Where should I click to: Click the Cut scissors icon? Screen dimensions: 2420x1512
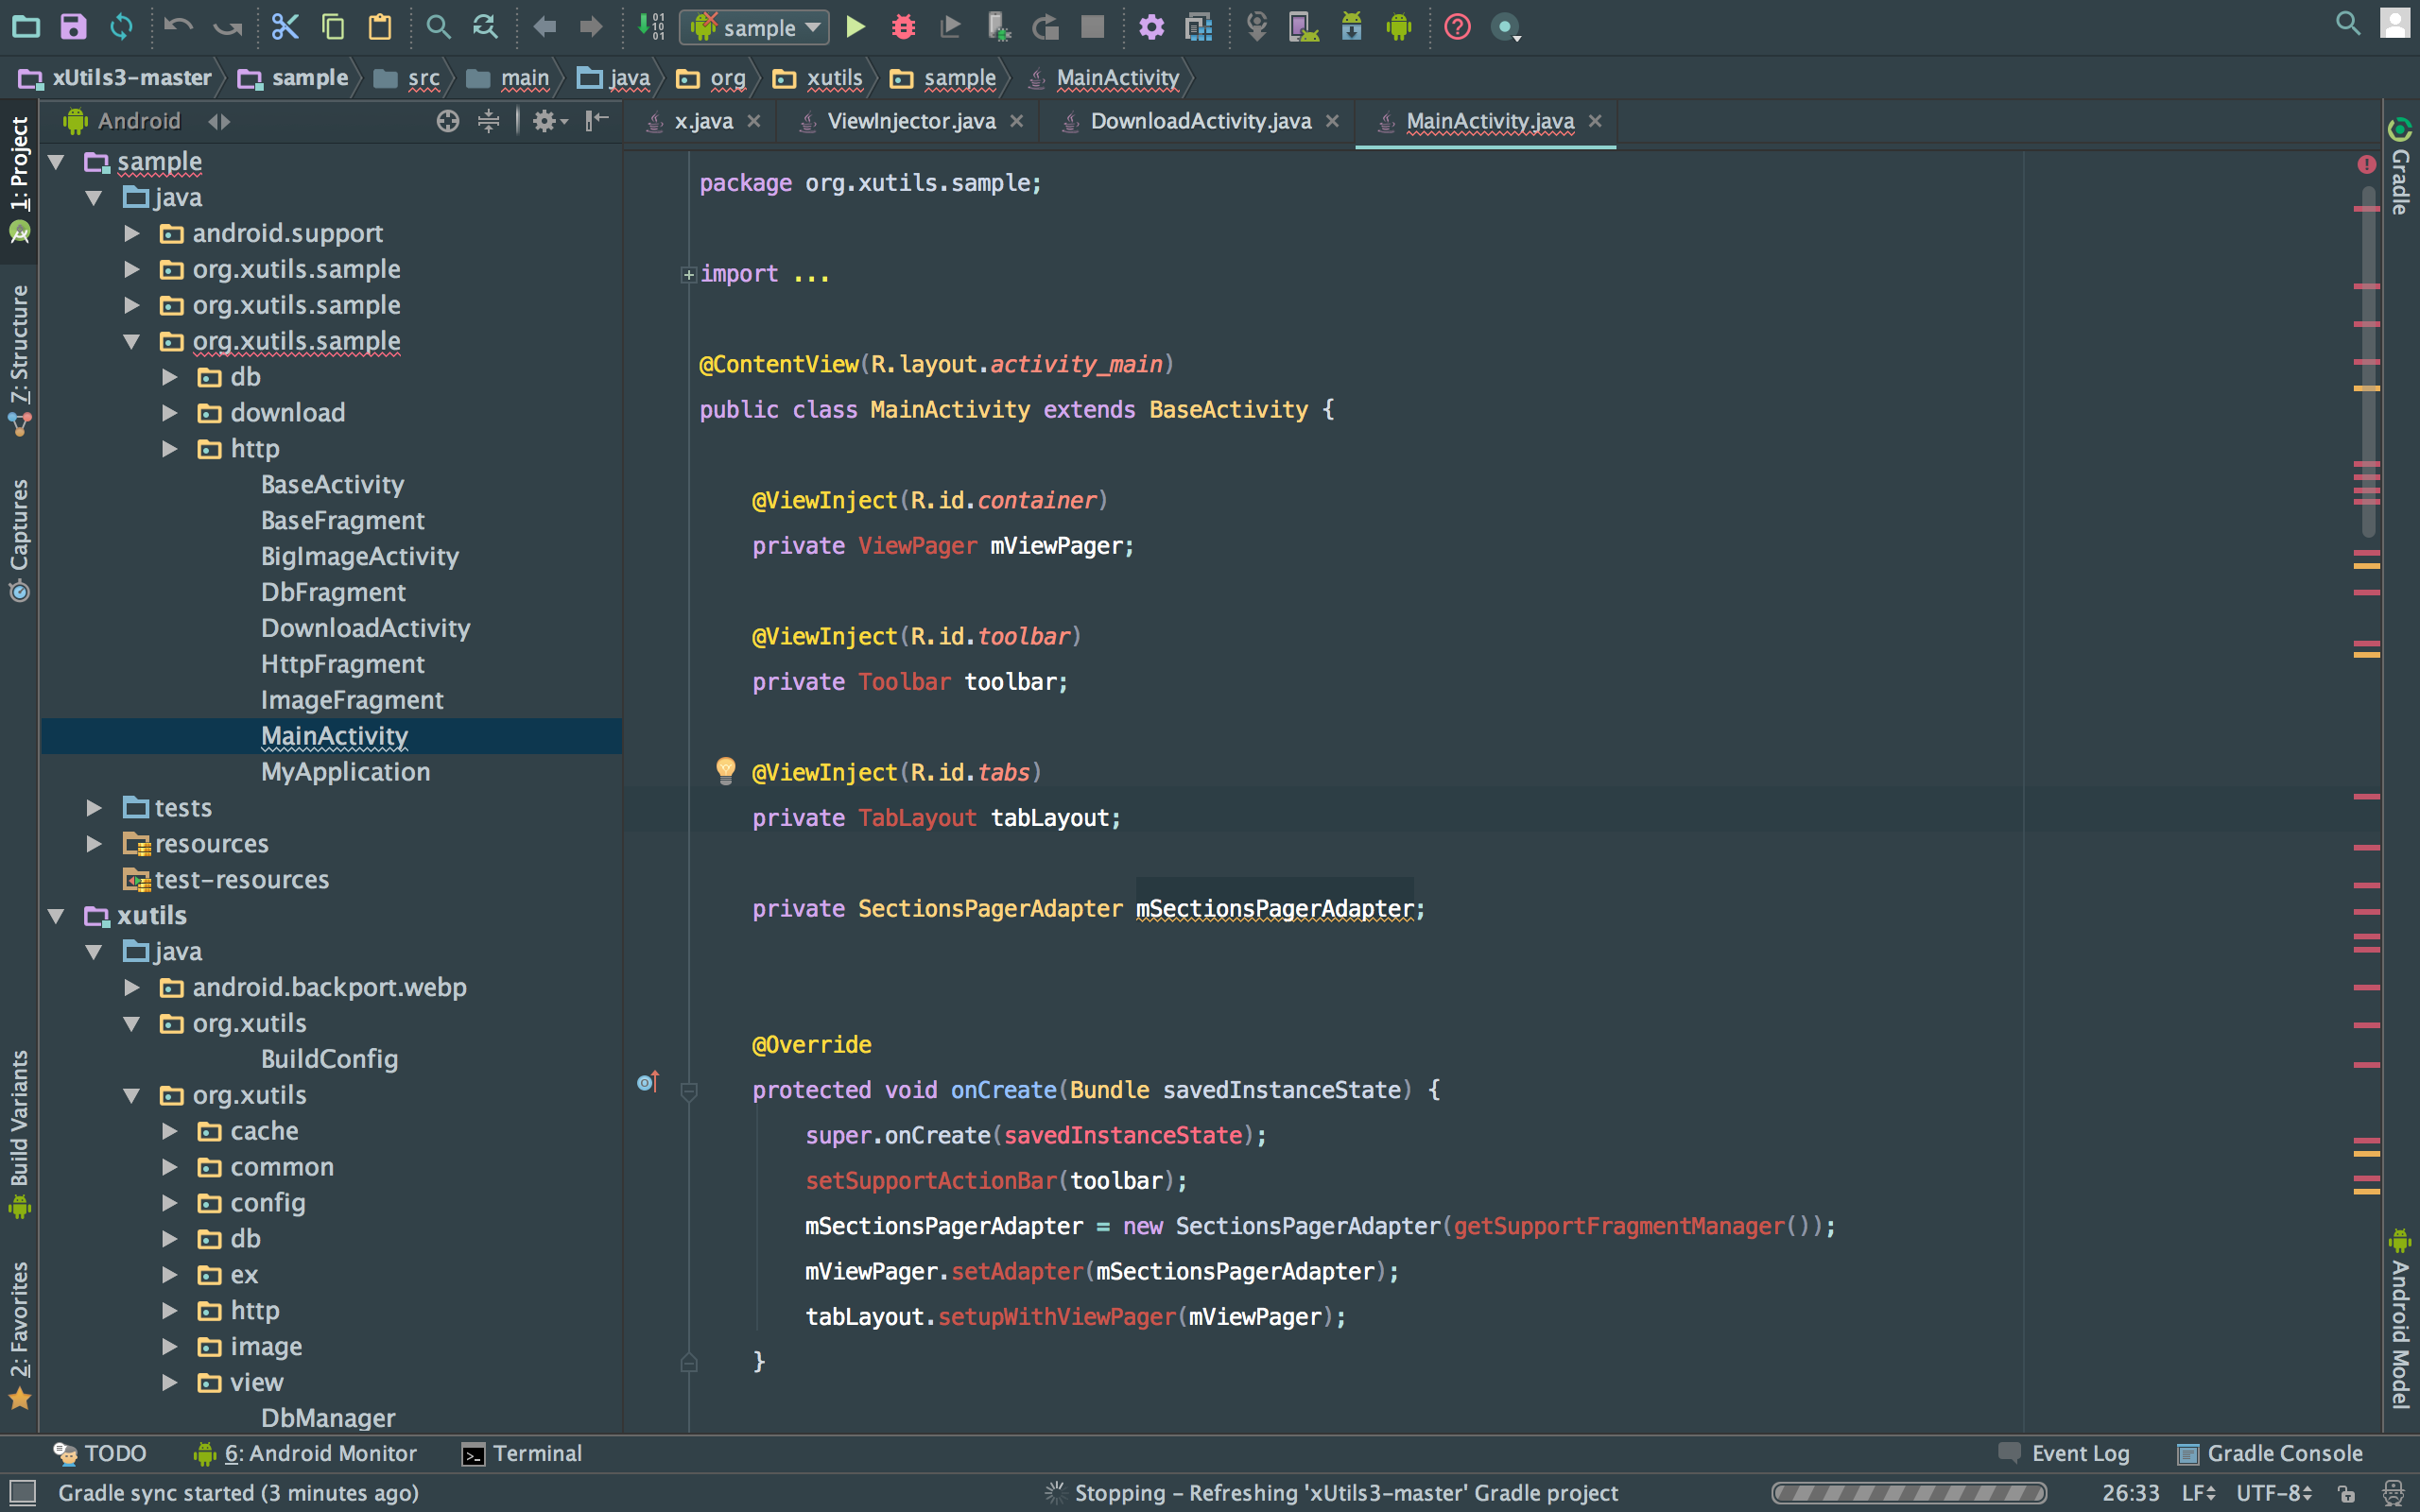[x=286, y=27]
